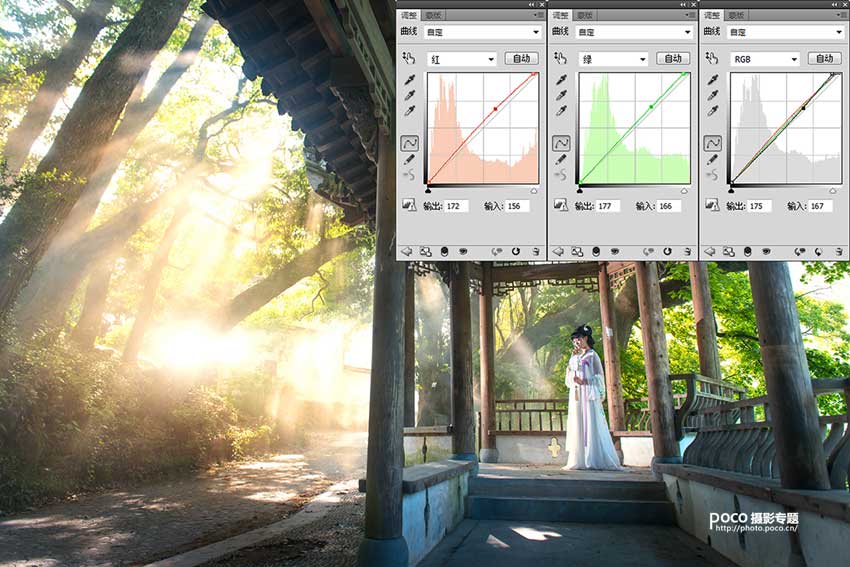This screenshot has height=567, width=850.
Task: Select the on-image adjustment tool in the Green curves panel
Action: tap(560, 58)
